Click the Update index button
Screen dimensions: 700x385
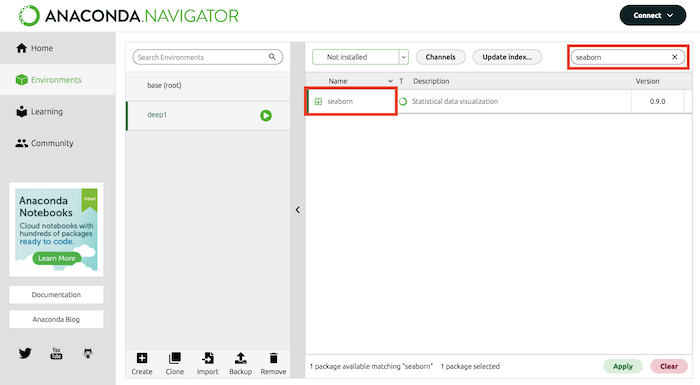pos(507,57)
